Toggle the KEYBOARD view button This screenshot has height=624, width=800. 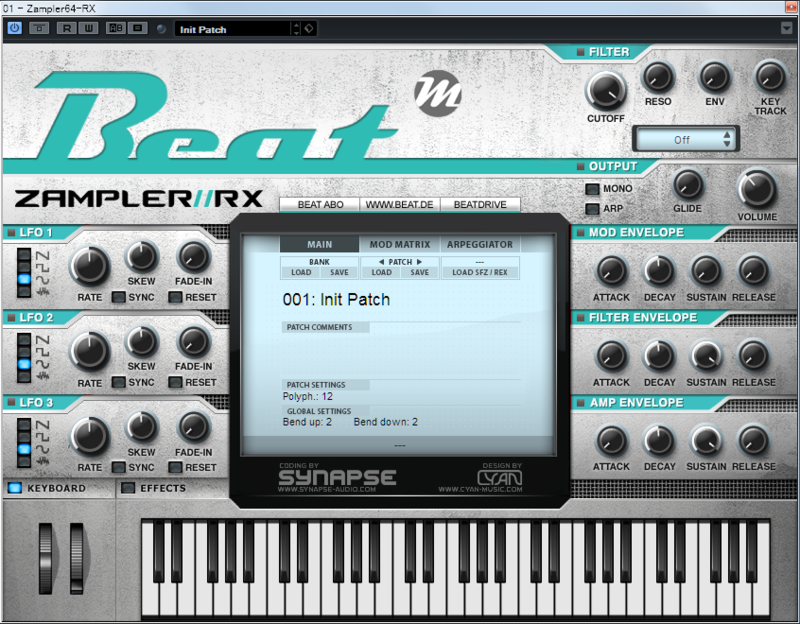pyautogui.click(x=15, y=488)
